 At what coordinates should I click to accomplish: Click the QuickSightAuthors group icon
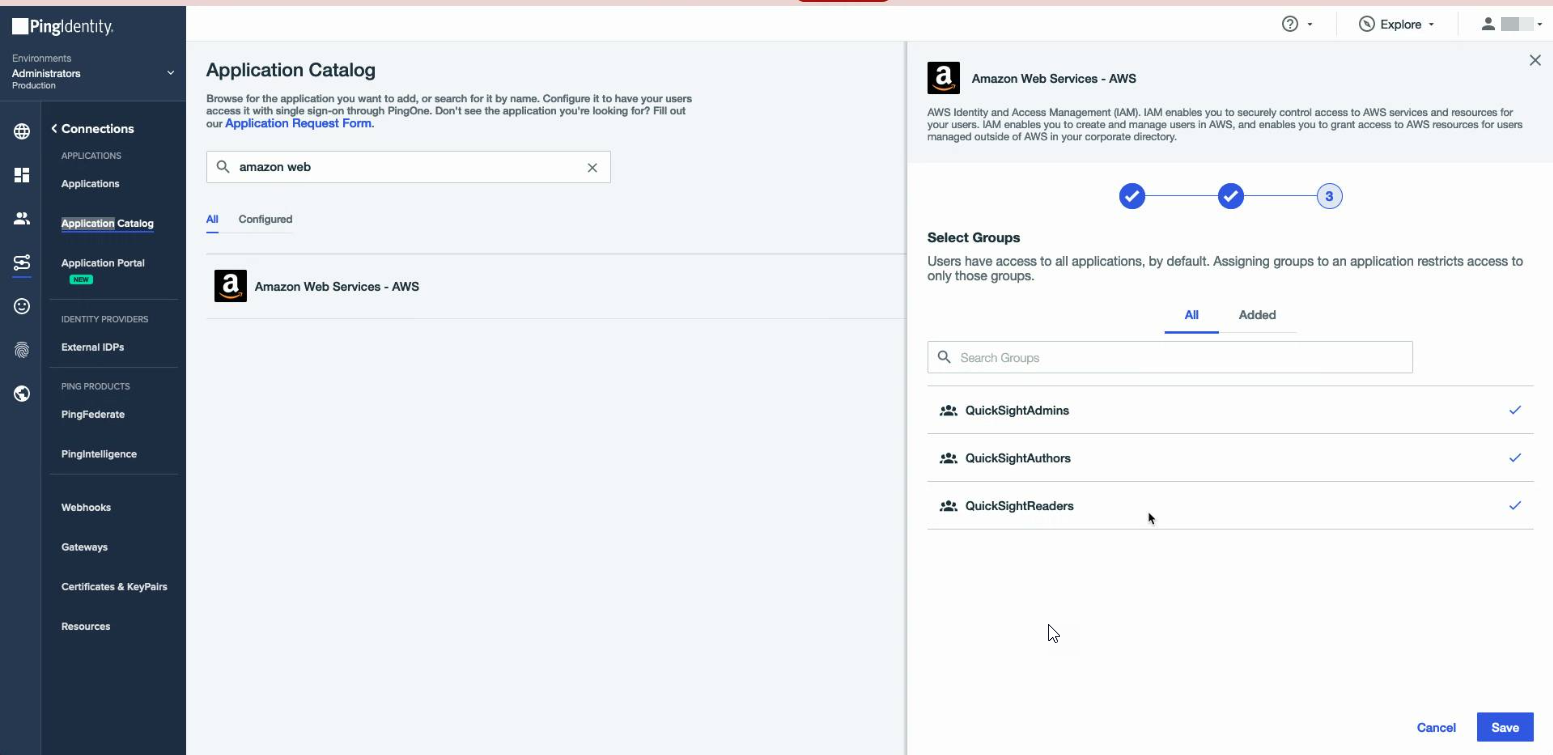tap(949, 459)
